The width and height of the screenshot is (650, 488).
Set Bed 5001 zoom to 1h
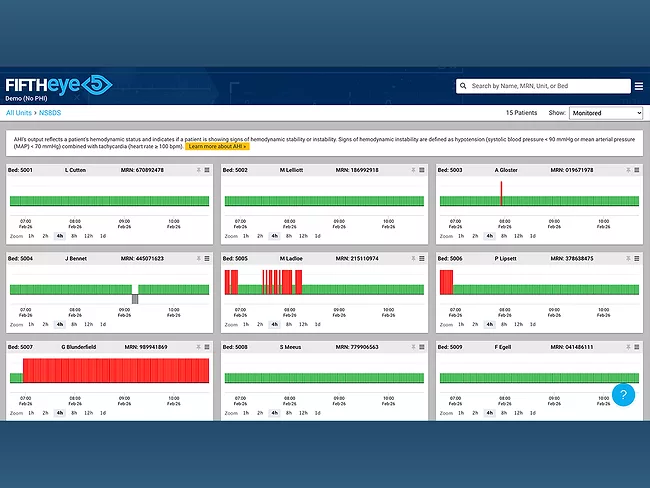tap(31, 236)
